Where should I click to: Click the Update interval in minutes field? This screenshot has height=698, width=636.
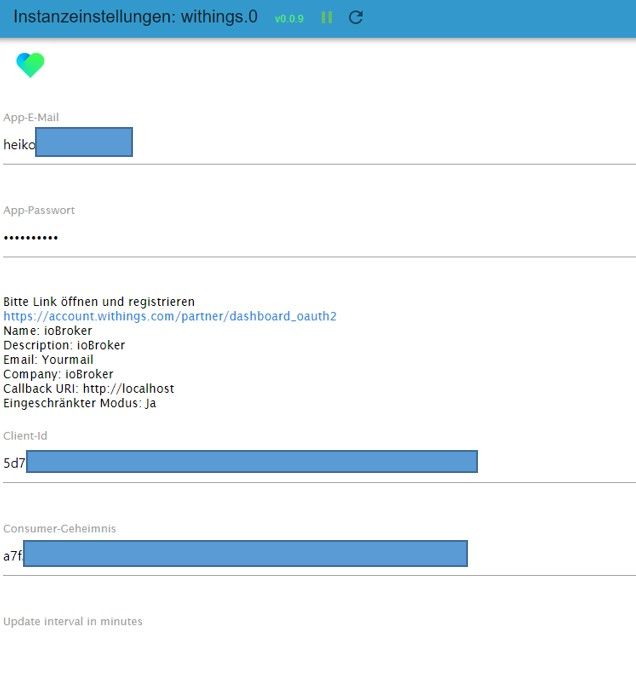(319, 648)
